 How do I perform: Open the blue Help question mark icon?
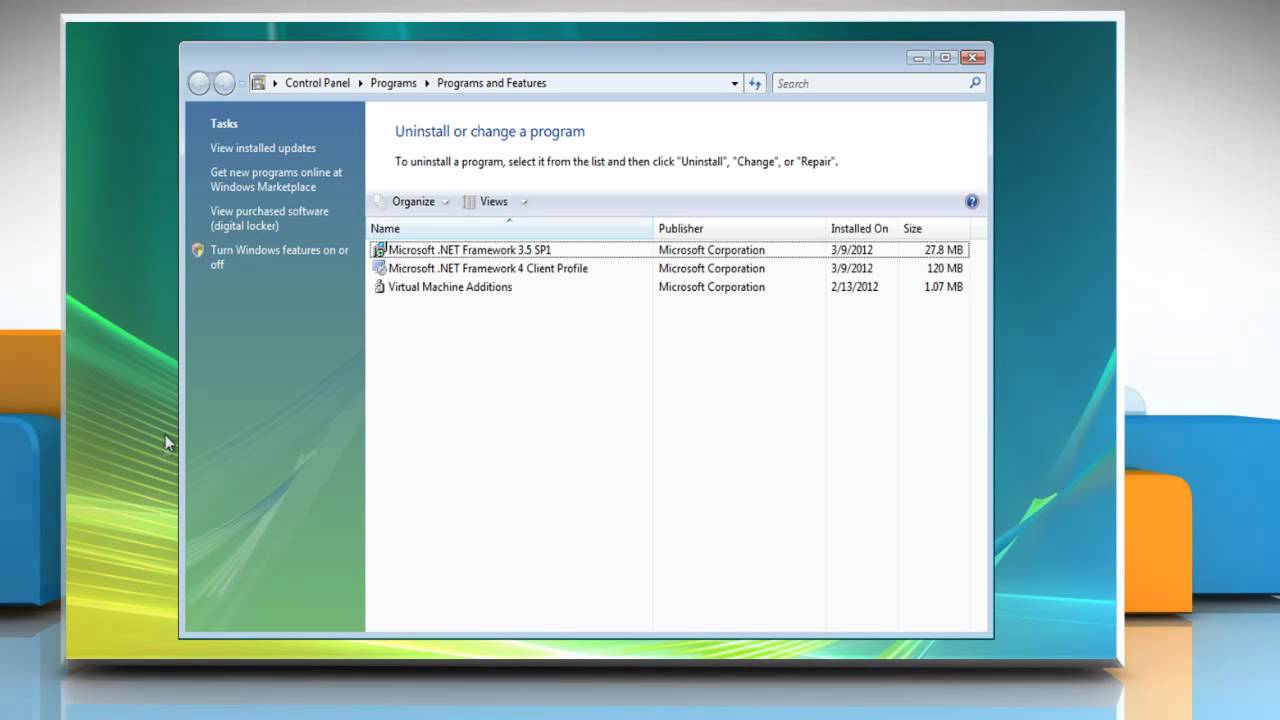[x=972, y=201]
